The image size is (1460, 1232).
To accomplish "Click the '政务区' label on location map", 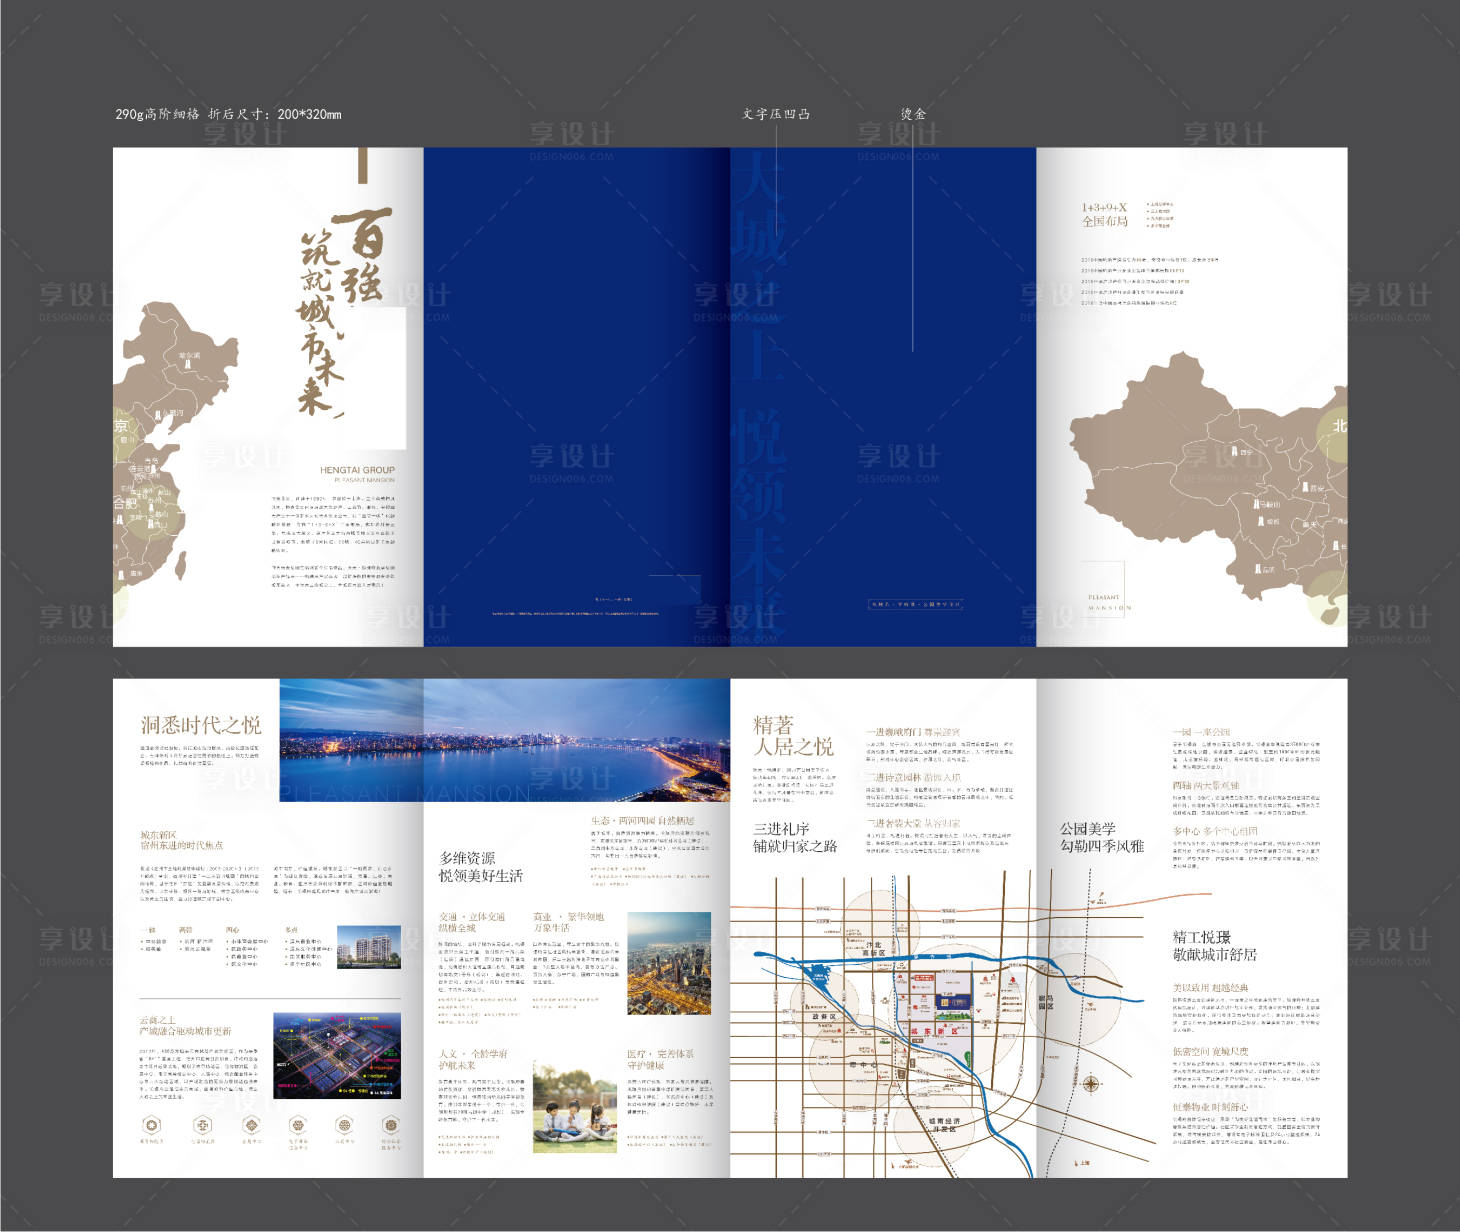I will click(x=823, y=1016).
